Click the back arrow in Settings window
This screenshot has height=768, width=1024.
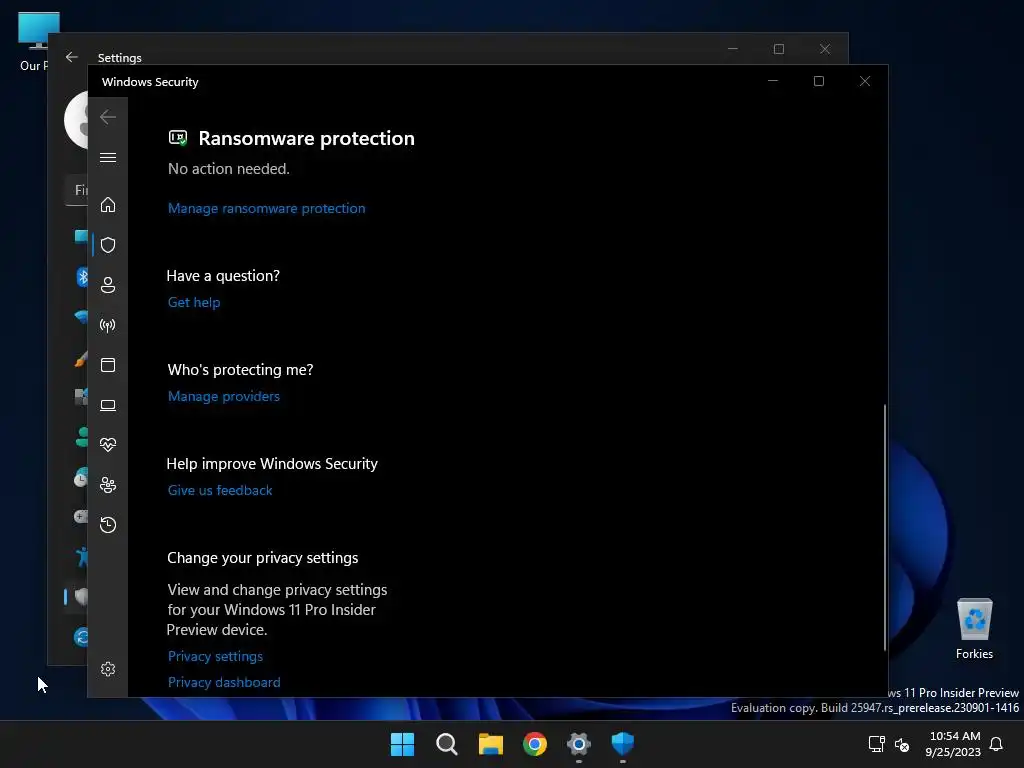(x=72, y=57)
